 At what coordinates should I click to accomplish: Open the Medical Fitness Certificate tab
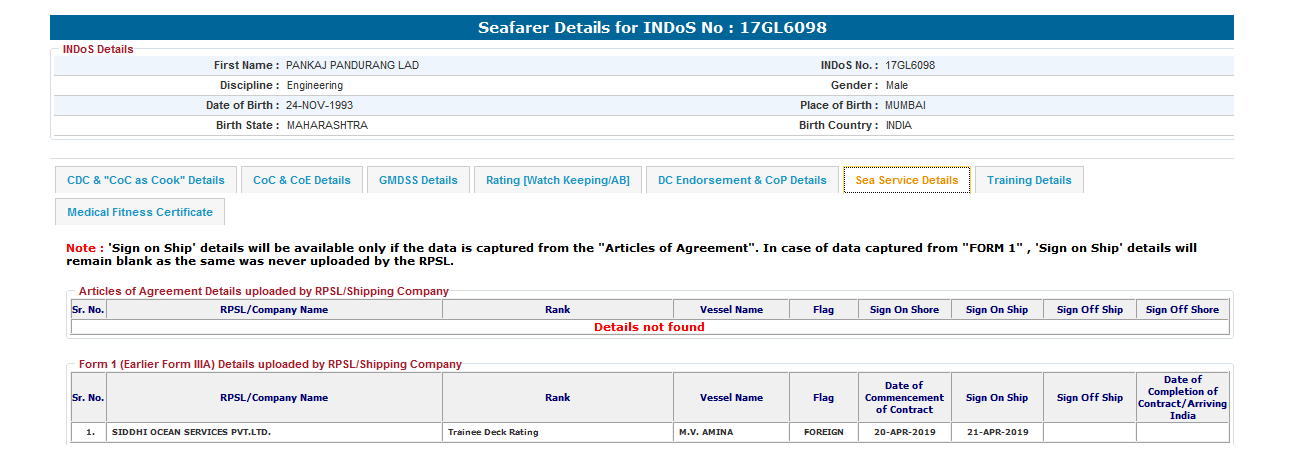(x=140, y=212)
